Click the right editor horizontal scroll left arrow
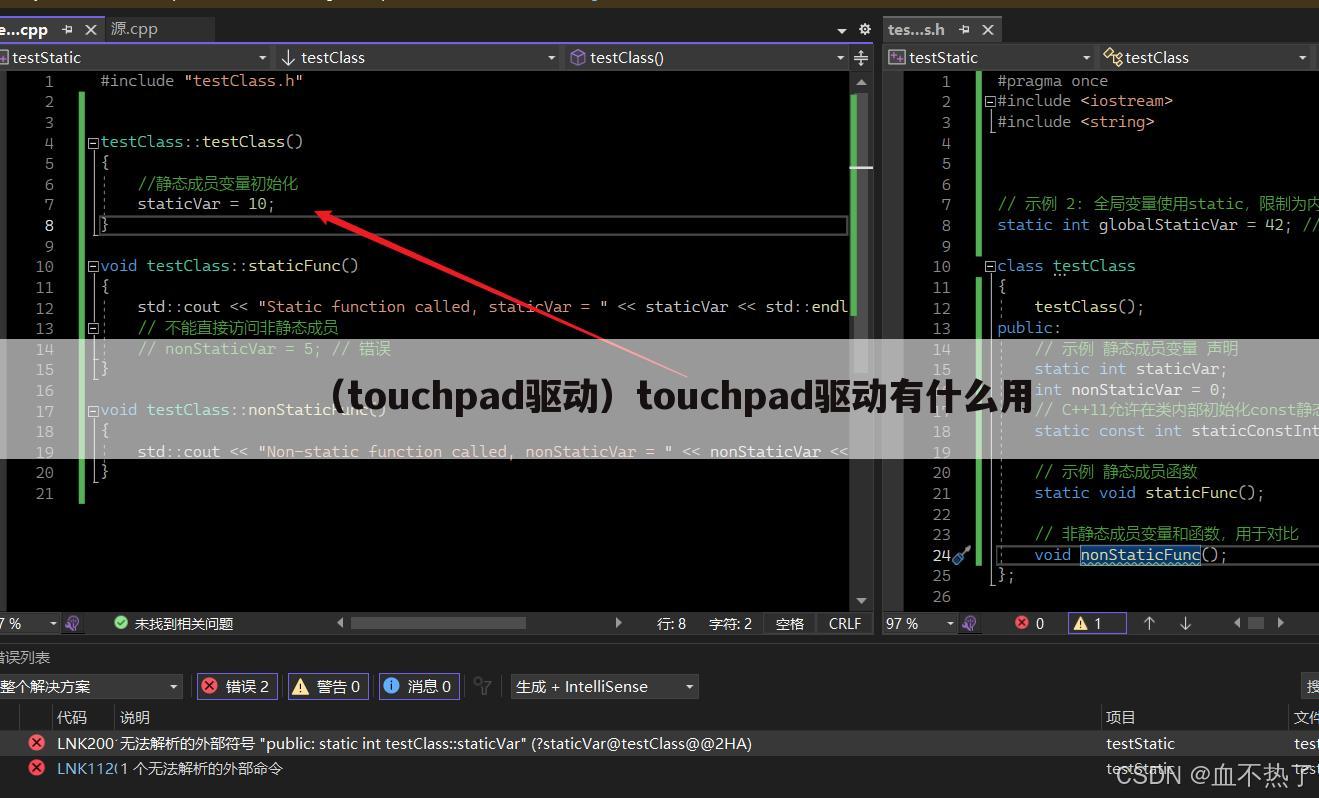This screenshot has width=1319, height=798. [1237, 623]
